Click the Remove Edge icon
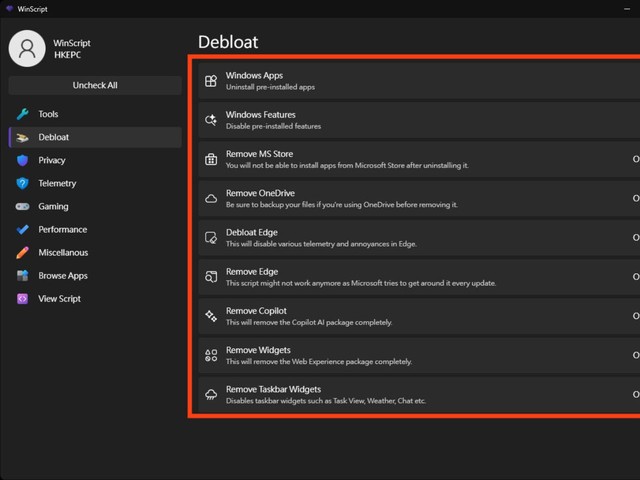The width and height of the screenshot is (640, 480). (x=211, y=277)
